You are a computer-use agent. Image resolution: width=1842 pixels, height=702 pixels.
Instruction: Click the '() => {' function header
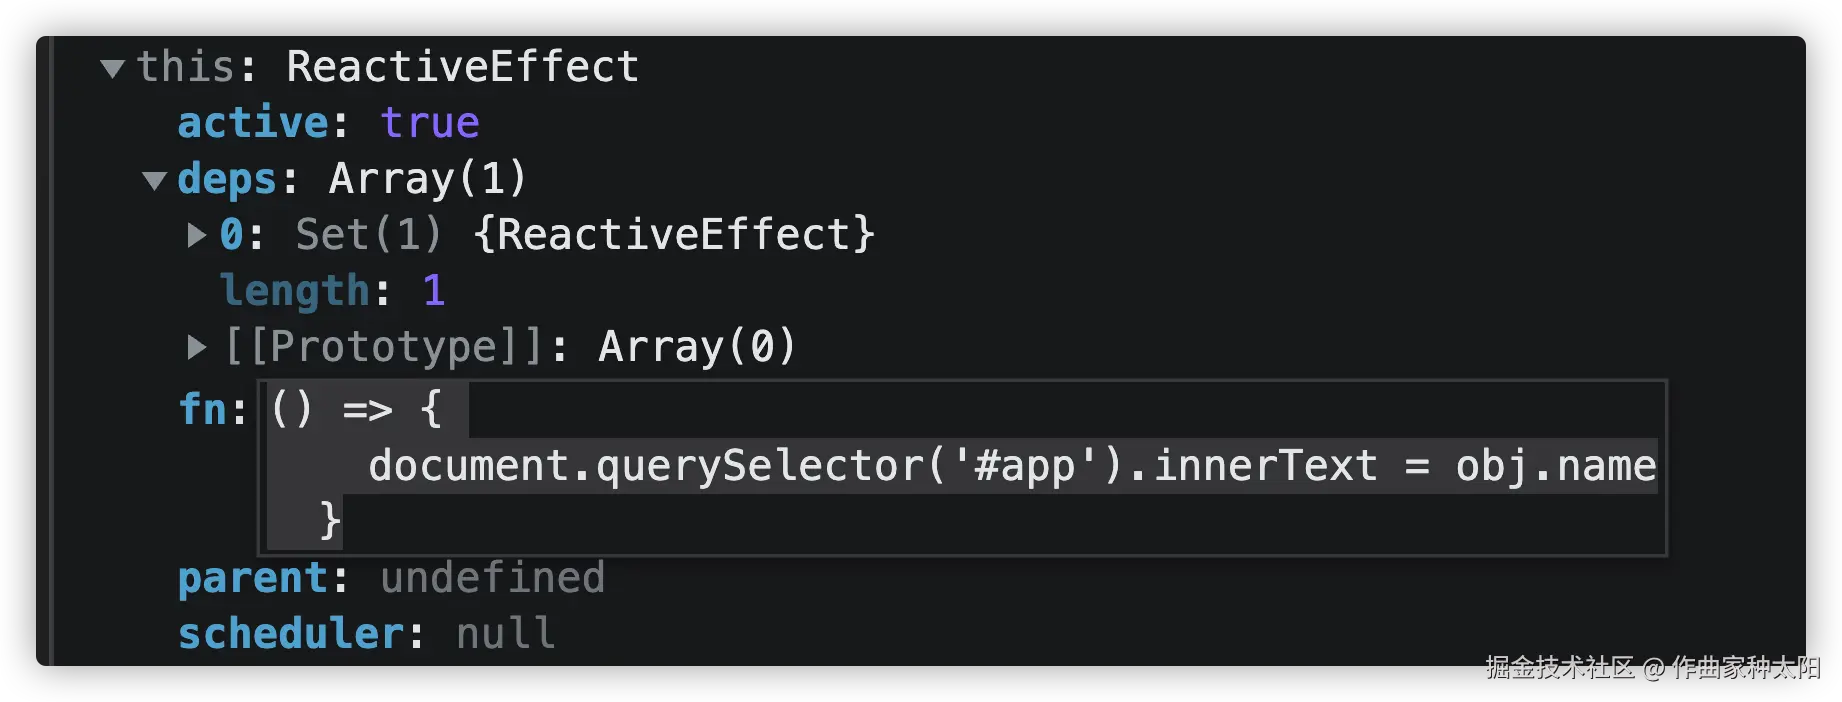click(x=356, y=409)
